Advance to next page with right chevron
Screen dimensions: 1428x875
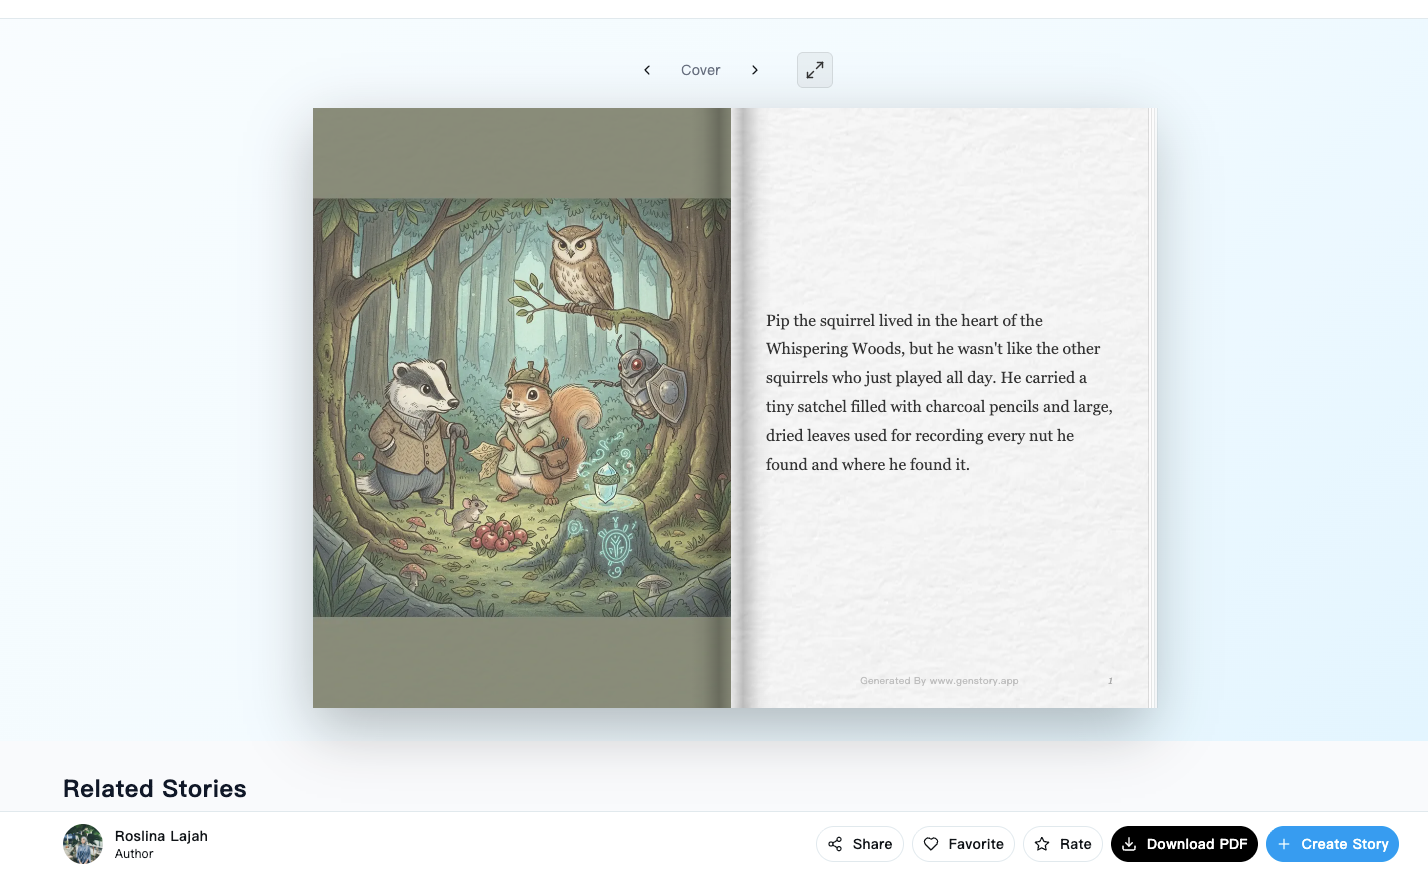[755, 70]
